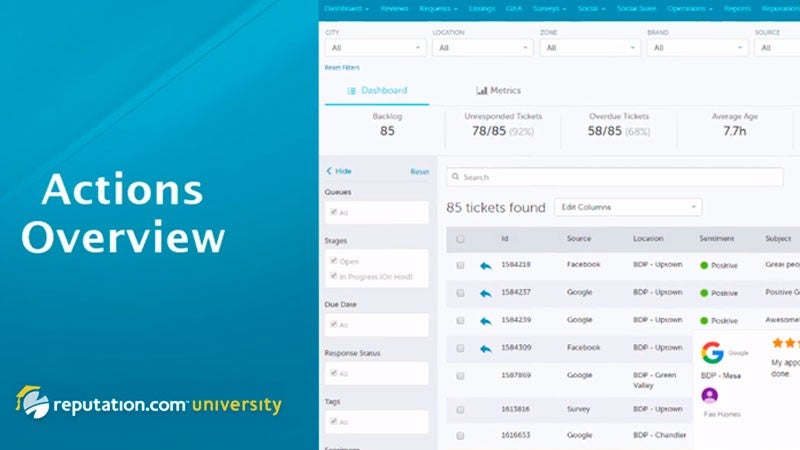800x450 pixels.
Task: Click the list icon beside Dashboard tab
Action: pyautogui.click(x=351, y=91)
